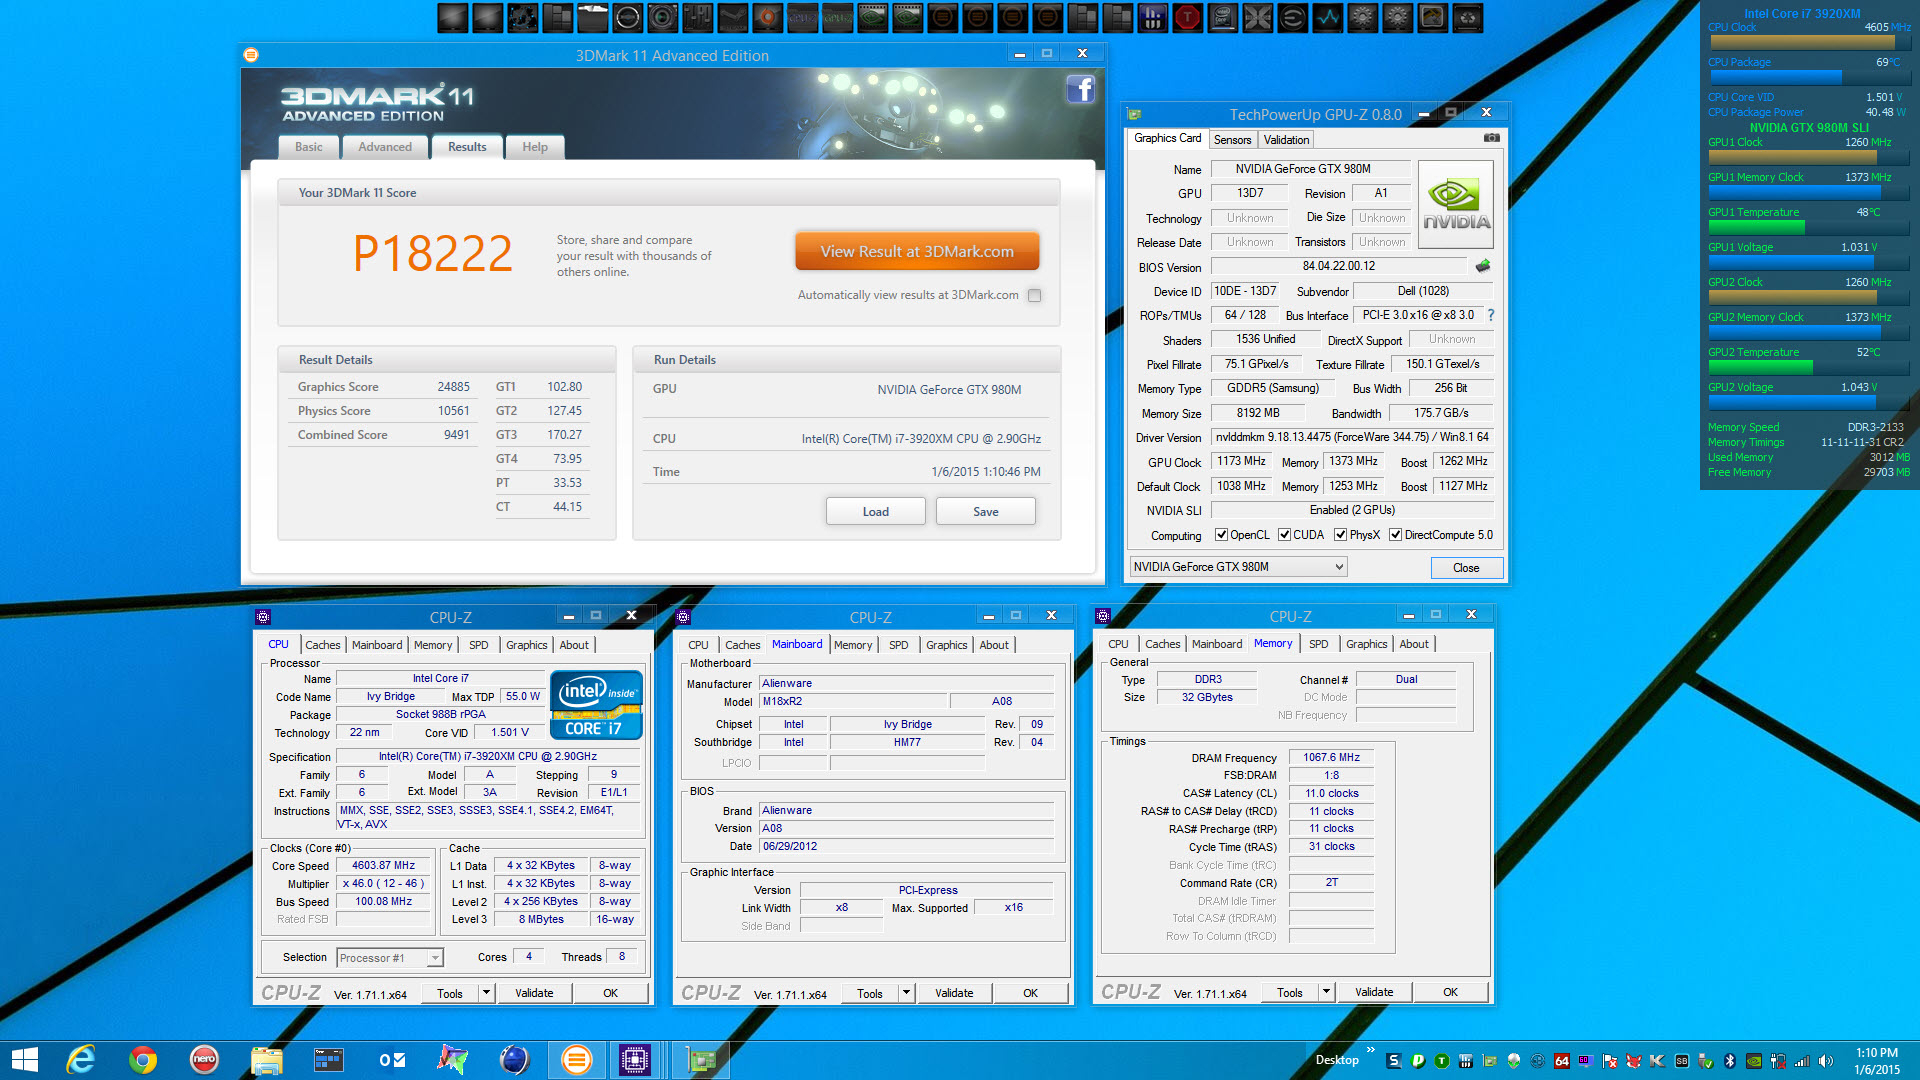This screenshot has width=1920, height=1080.
Task: Switch to 3DMark orange taskbar button
Action: pos(577,1060)
